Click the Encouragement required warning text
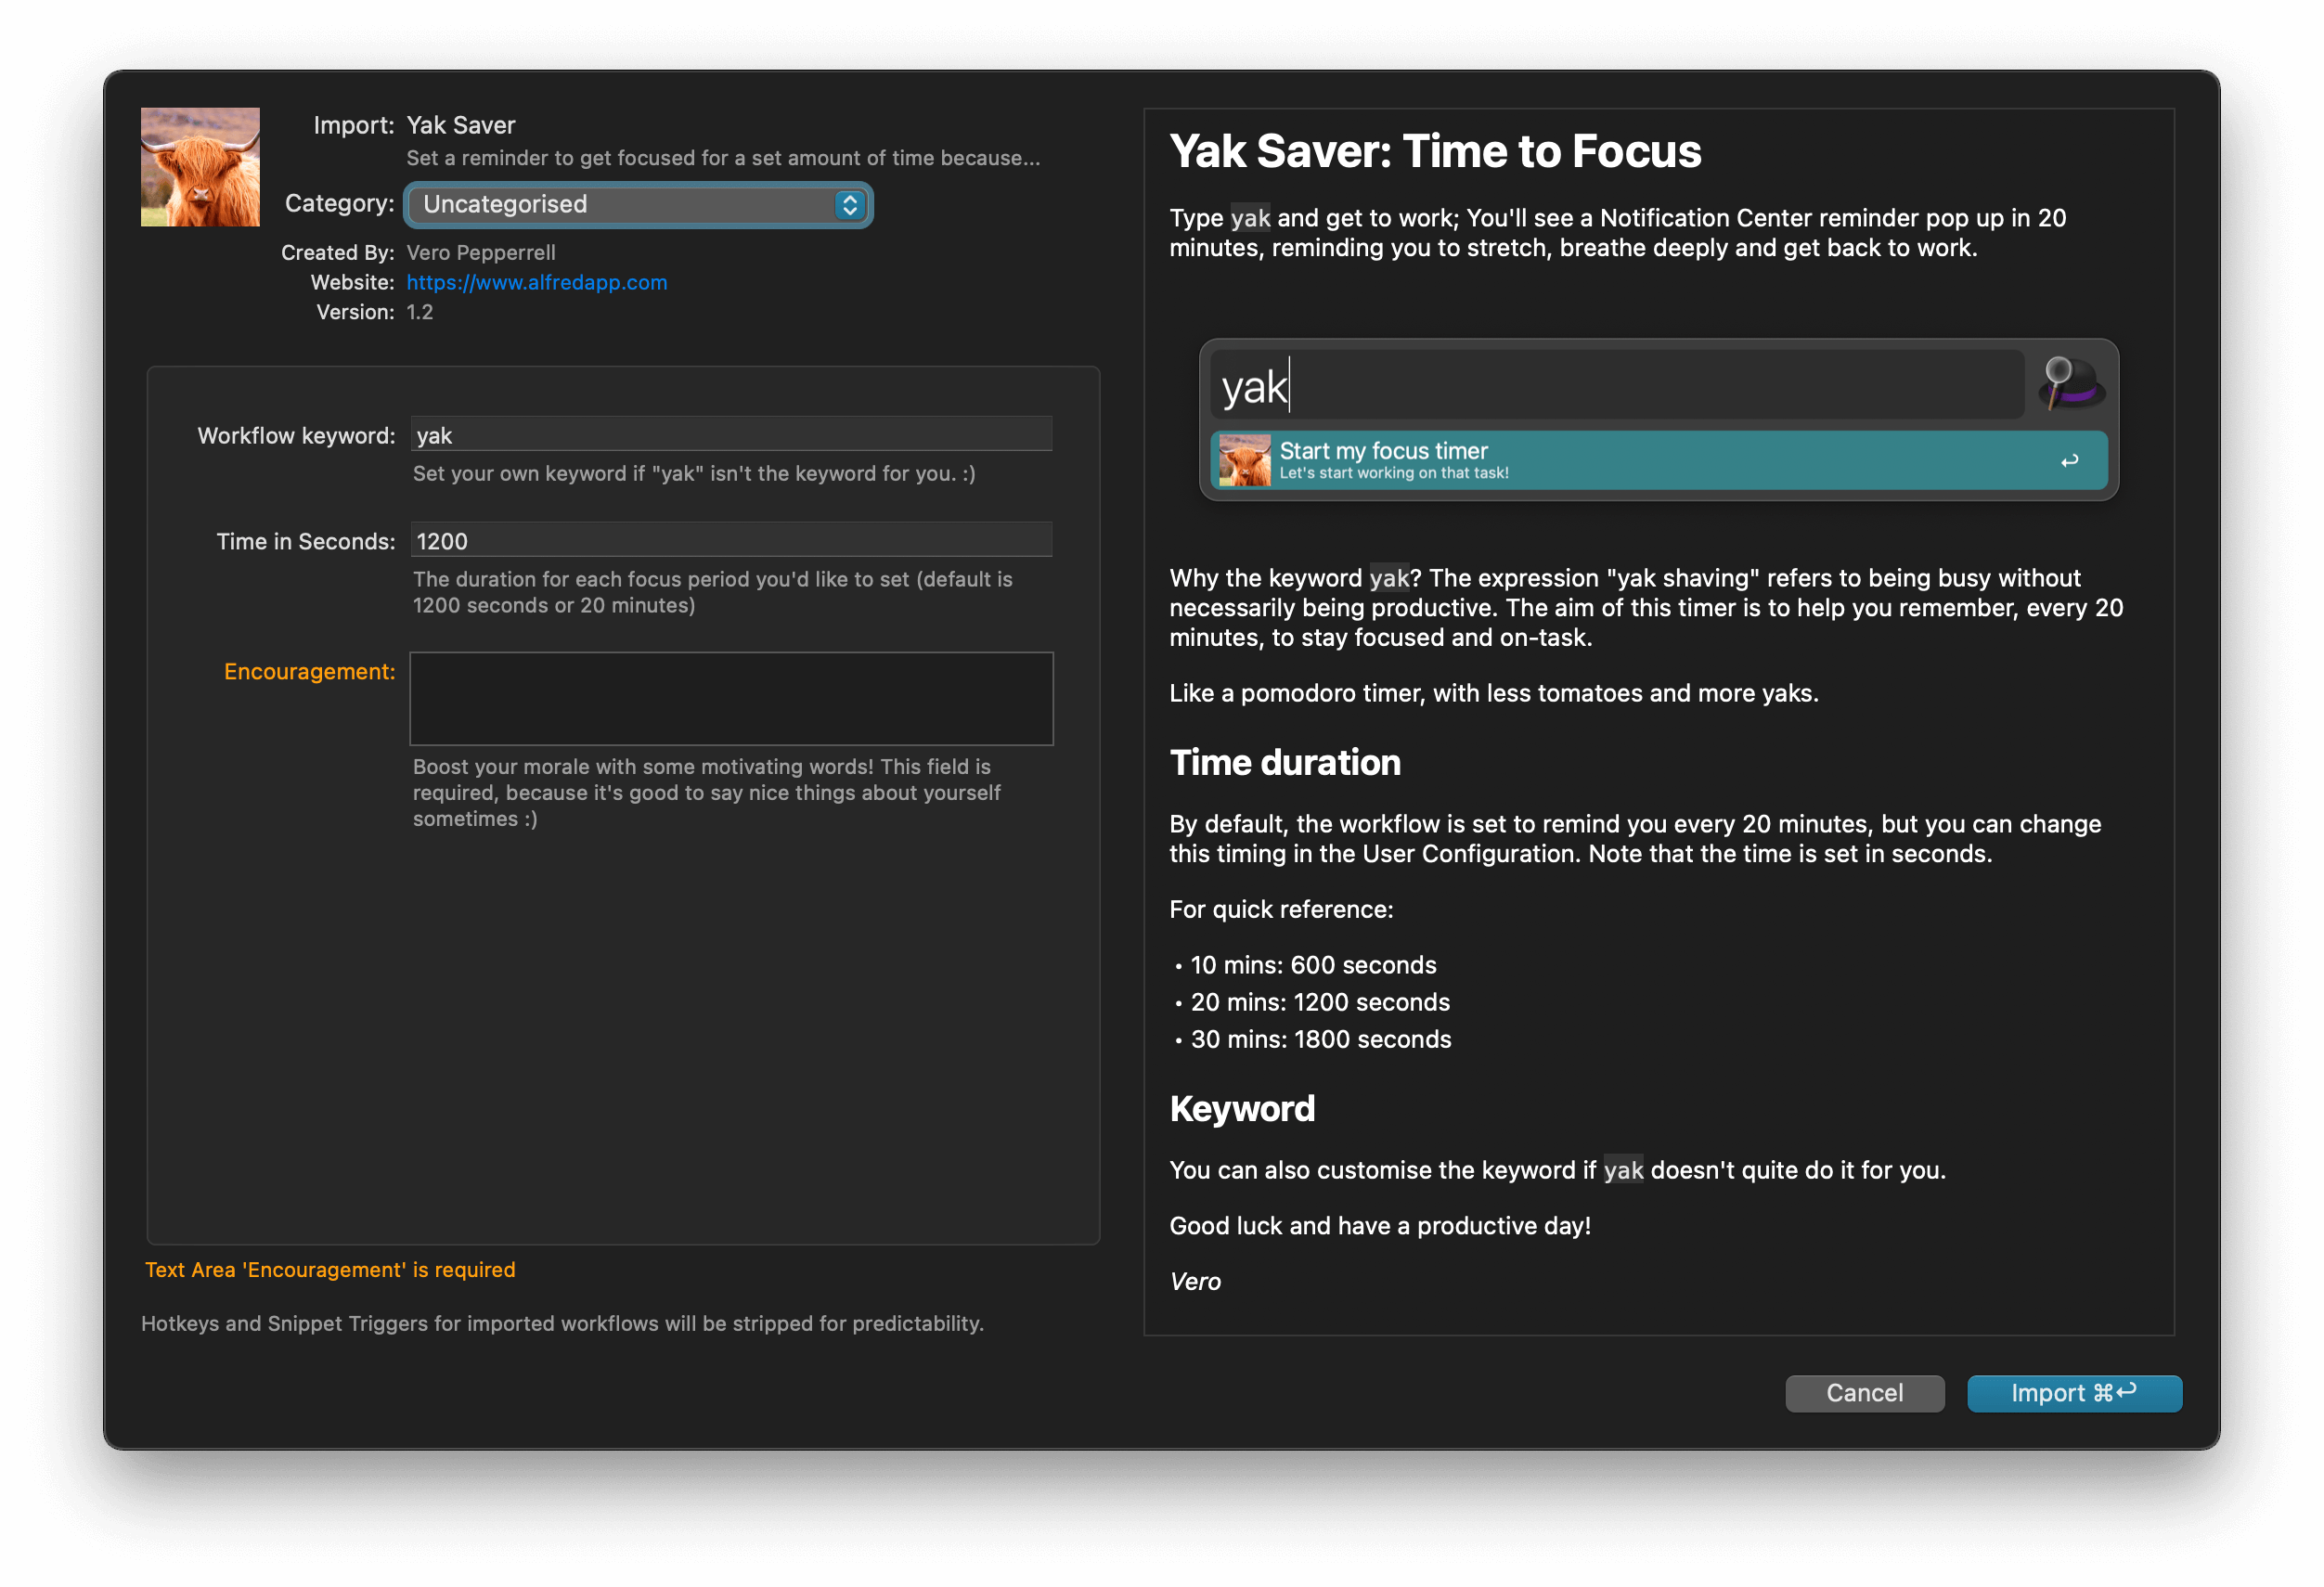Screen dimensions: 2324x1587 point(329,1269)
